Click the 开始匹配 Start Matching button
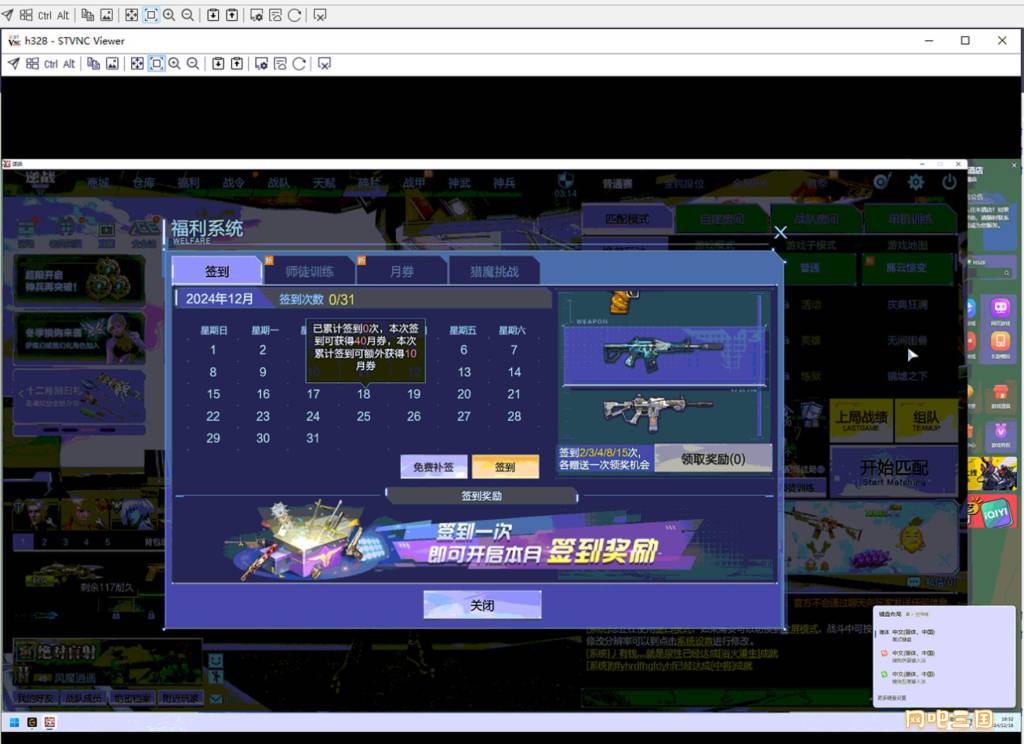 pos(893,471)
